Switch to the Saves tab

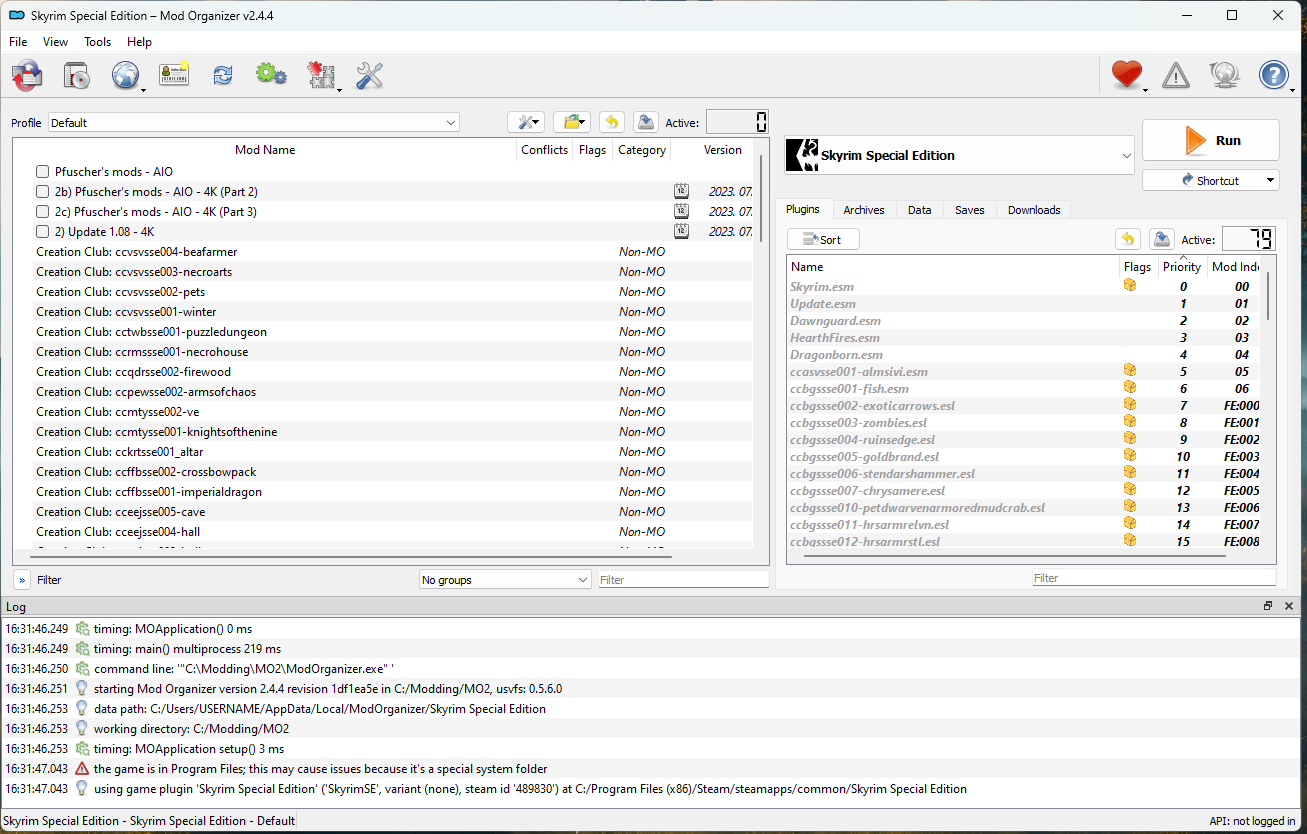tap(970, 210)
